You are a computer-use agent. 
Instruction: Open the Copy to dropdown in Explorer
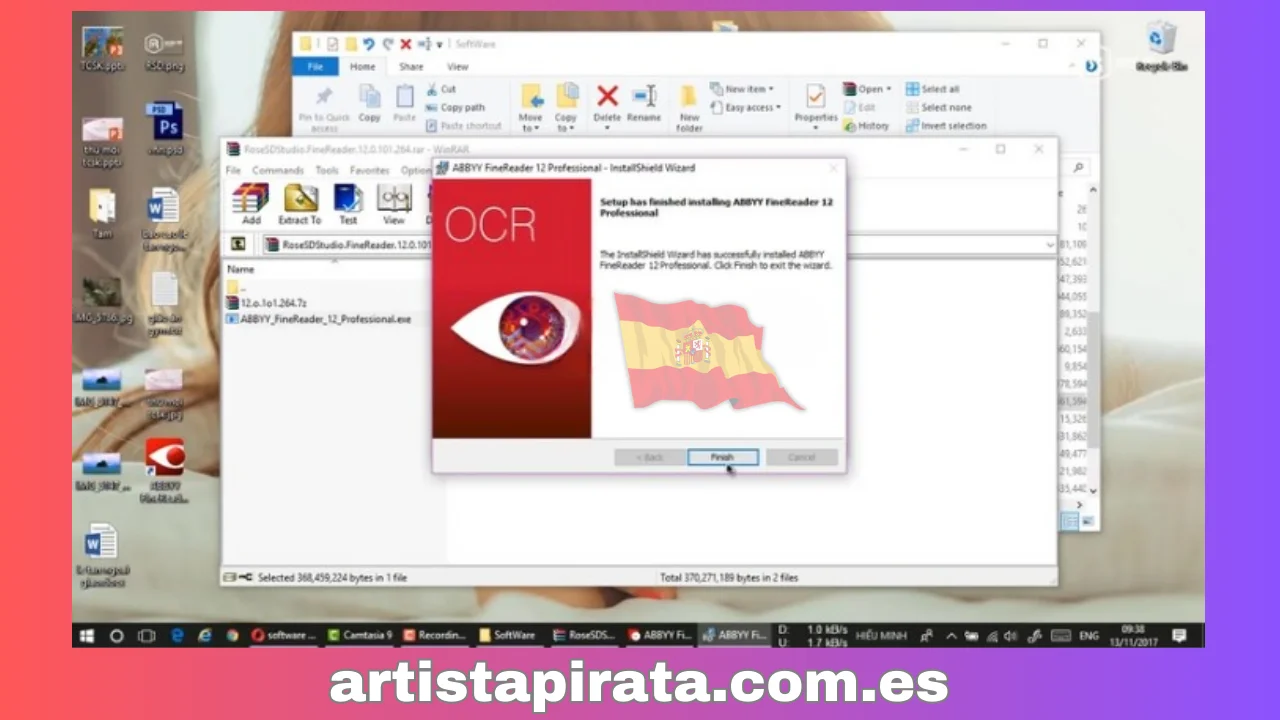point(566,108)
